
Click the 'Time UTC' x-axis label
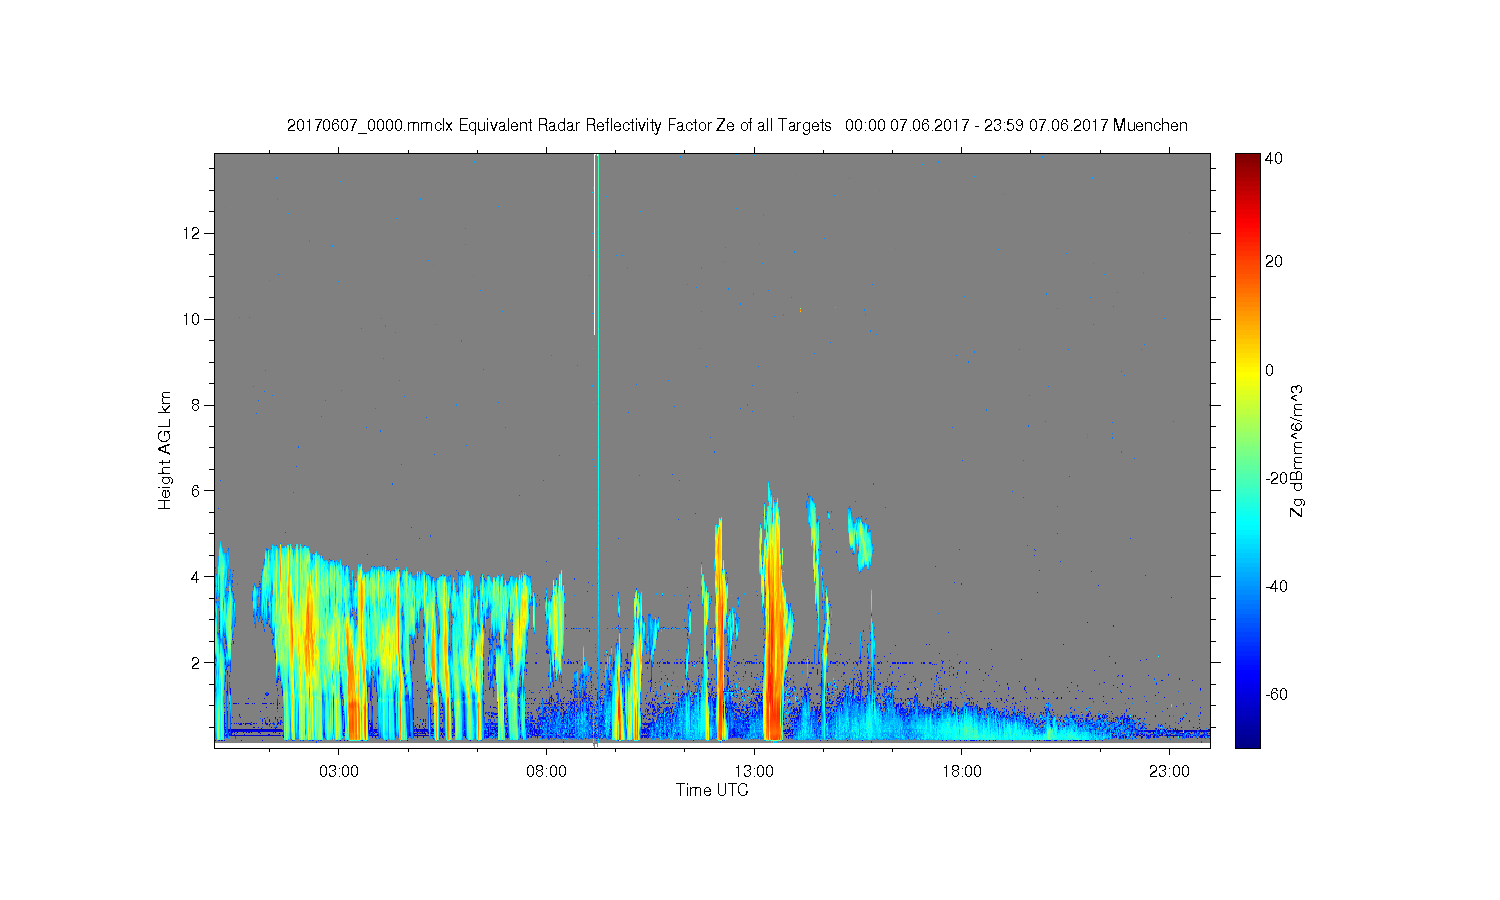712,790
